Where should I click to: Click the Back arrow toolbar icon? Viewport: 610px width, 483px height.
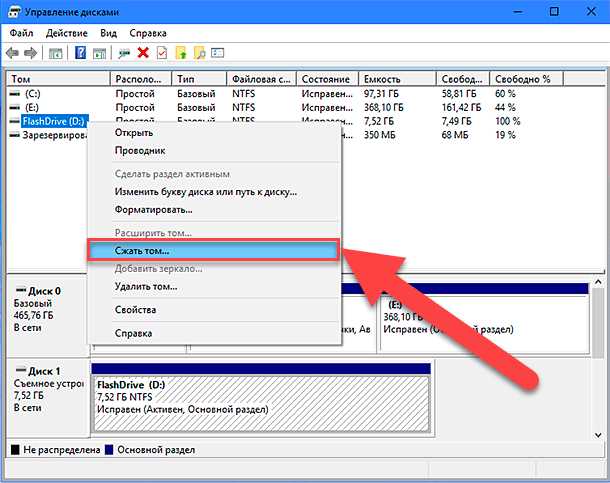pos(12,52)
